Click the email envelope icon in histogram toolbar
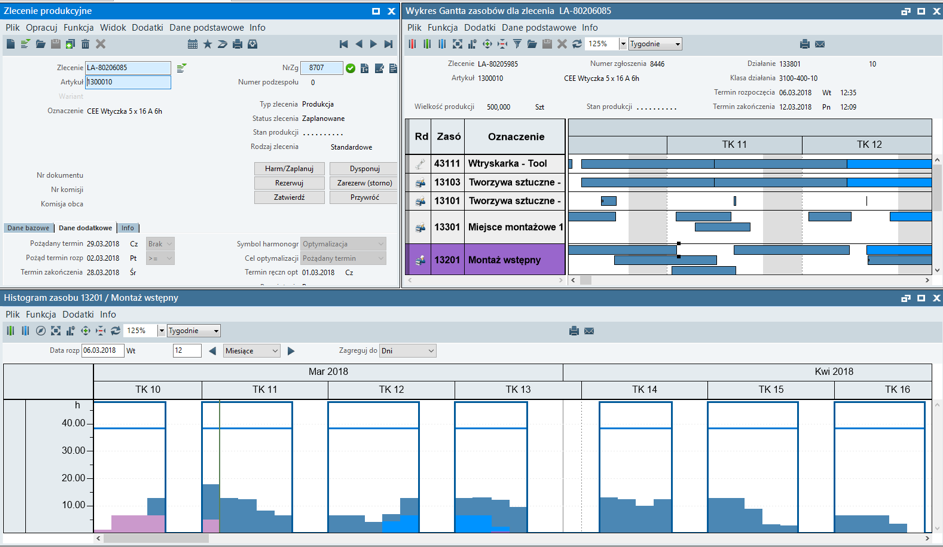This screenshot has width=943, height=547. tap(589, 331)
